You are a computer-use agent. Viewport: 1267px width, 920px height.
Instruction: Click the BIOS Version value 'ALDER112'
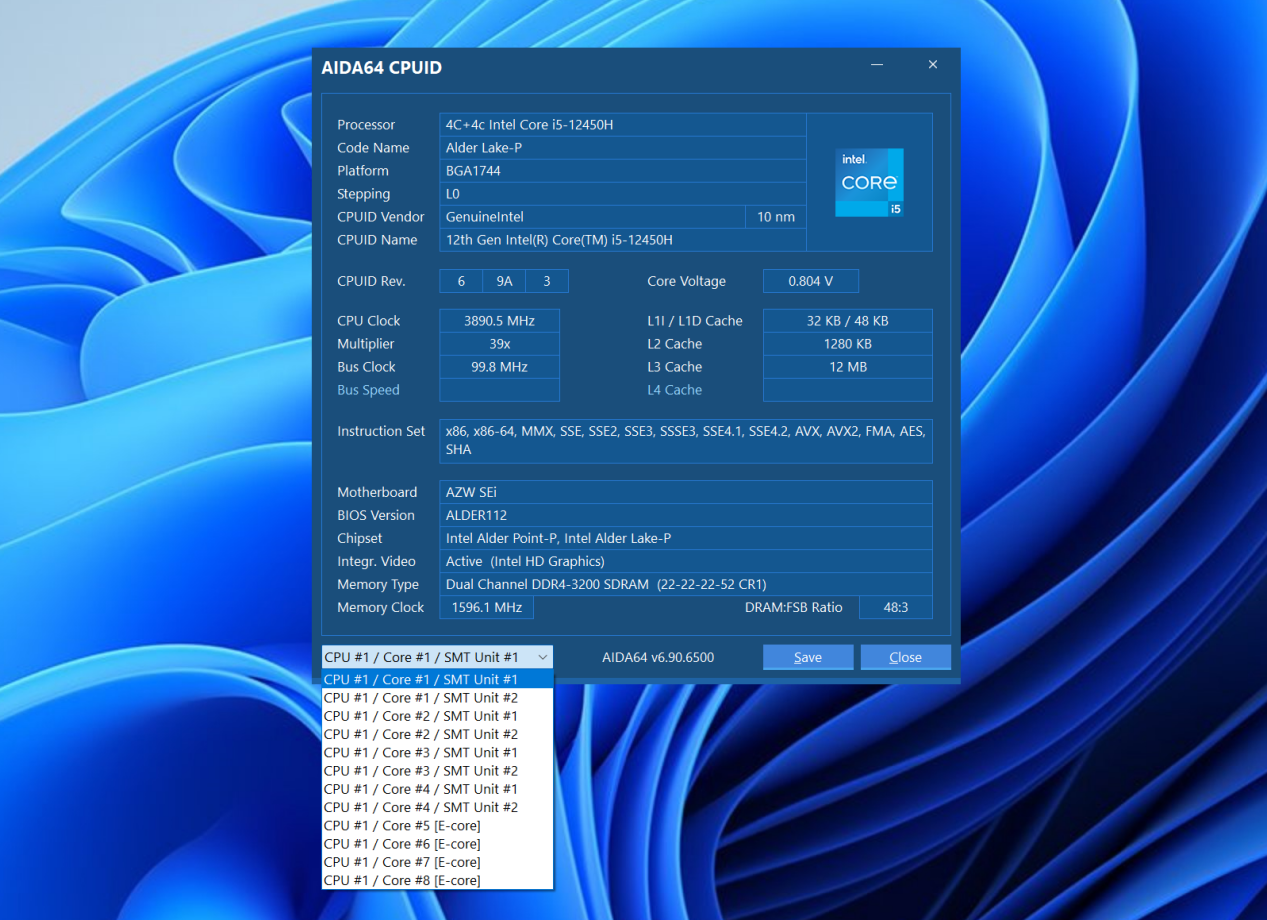[x=686, y=515]
